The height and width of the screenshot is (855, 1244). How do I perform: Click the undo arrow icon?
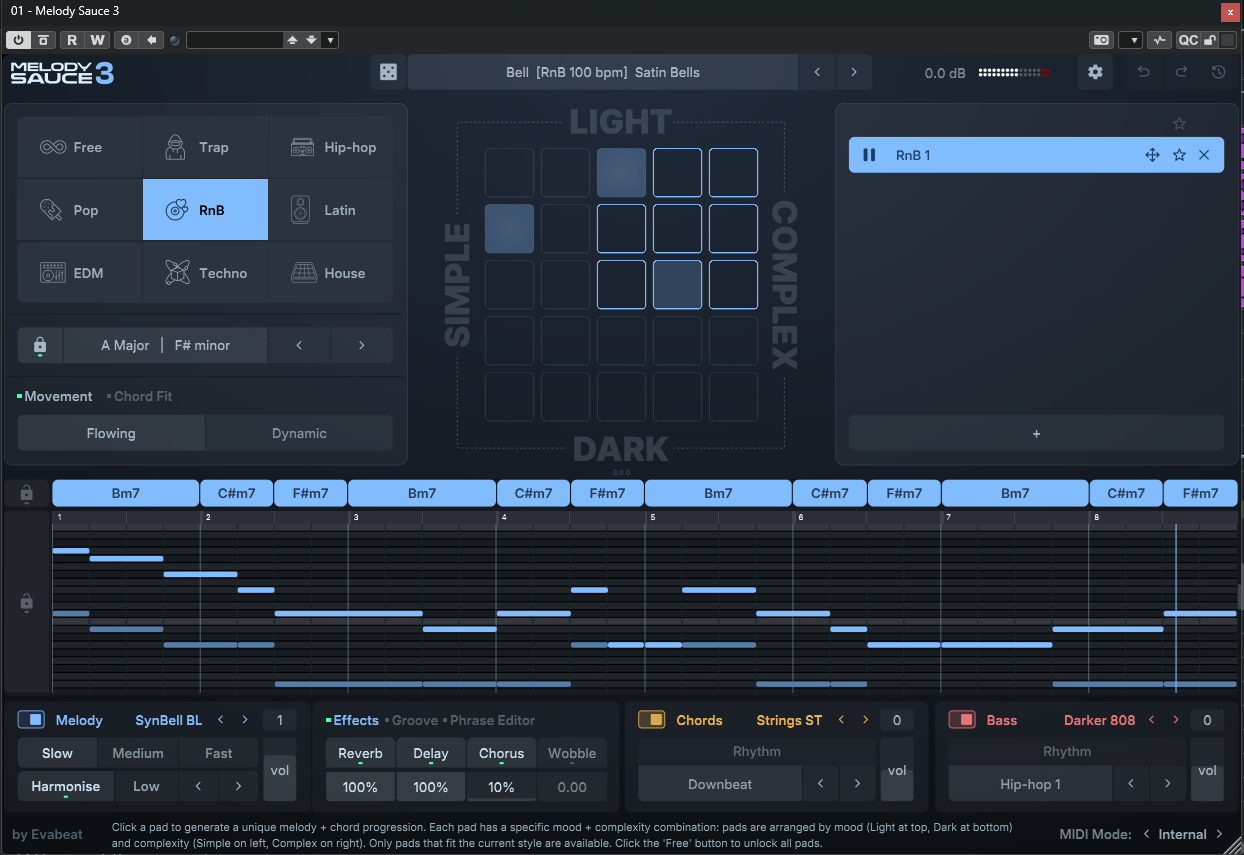1144,72
